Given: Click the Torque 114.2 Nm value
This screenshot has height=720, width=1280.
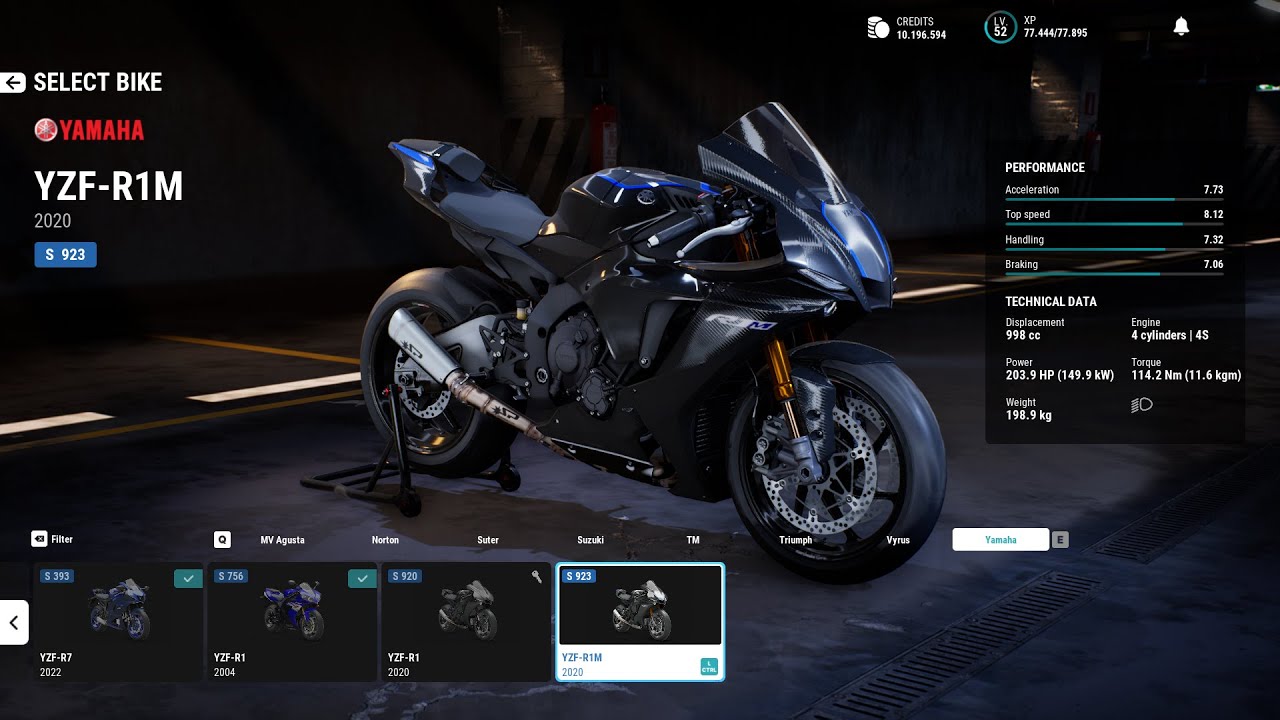Looking at the screenshot, I should (x=1186, y=376).
